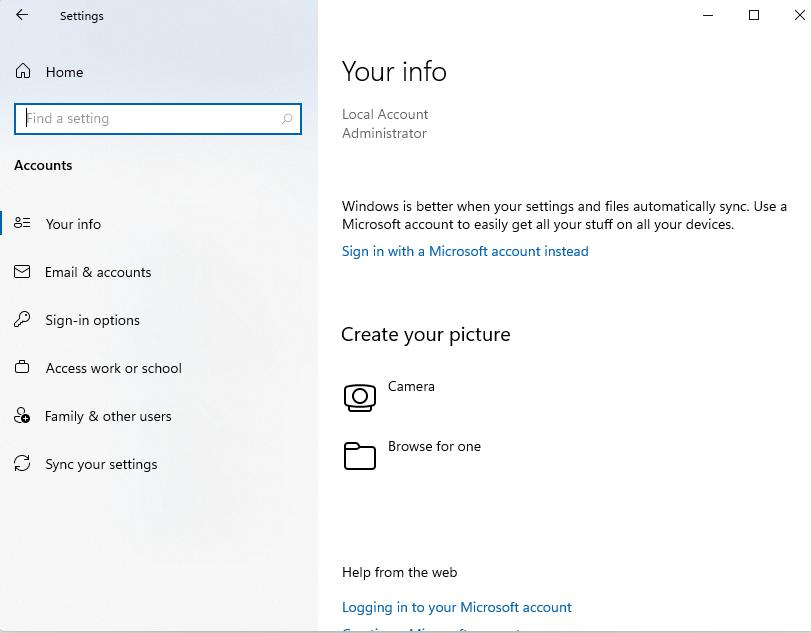811x633 pixels.
Task: Click the Access work or school briefcase icon
Action: coord(22,368)
